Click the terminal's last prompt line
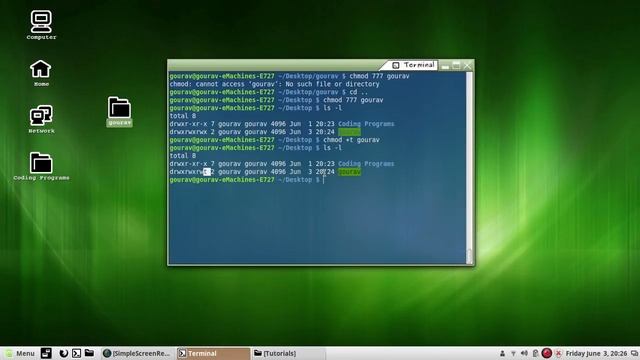 [x=247, y=180]
